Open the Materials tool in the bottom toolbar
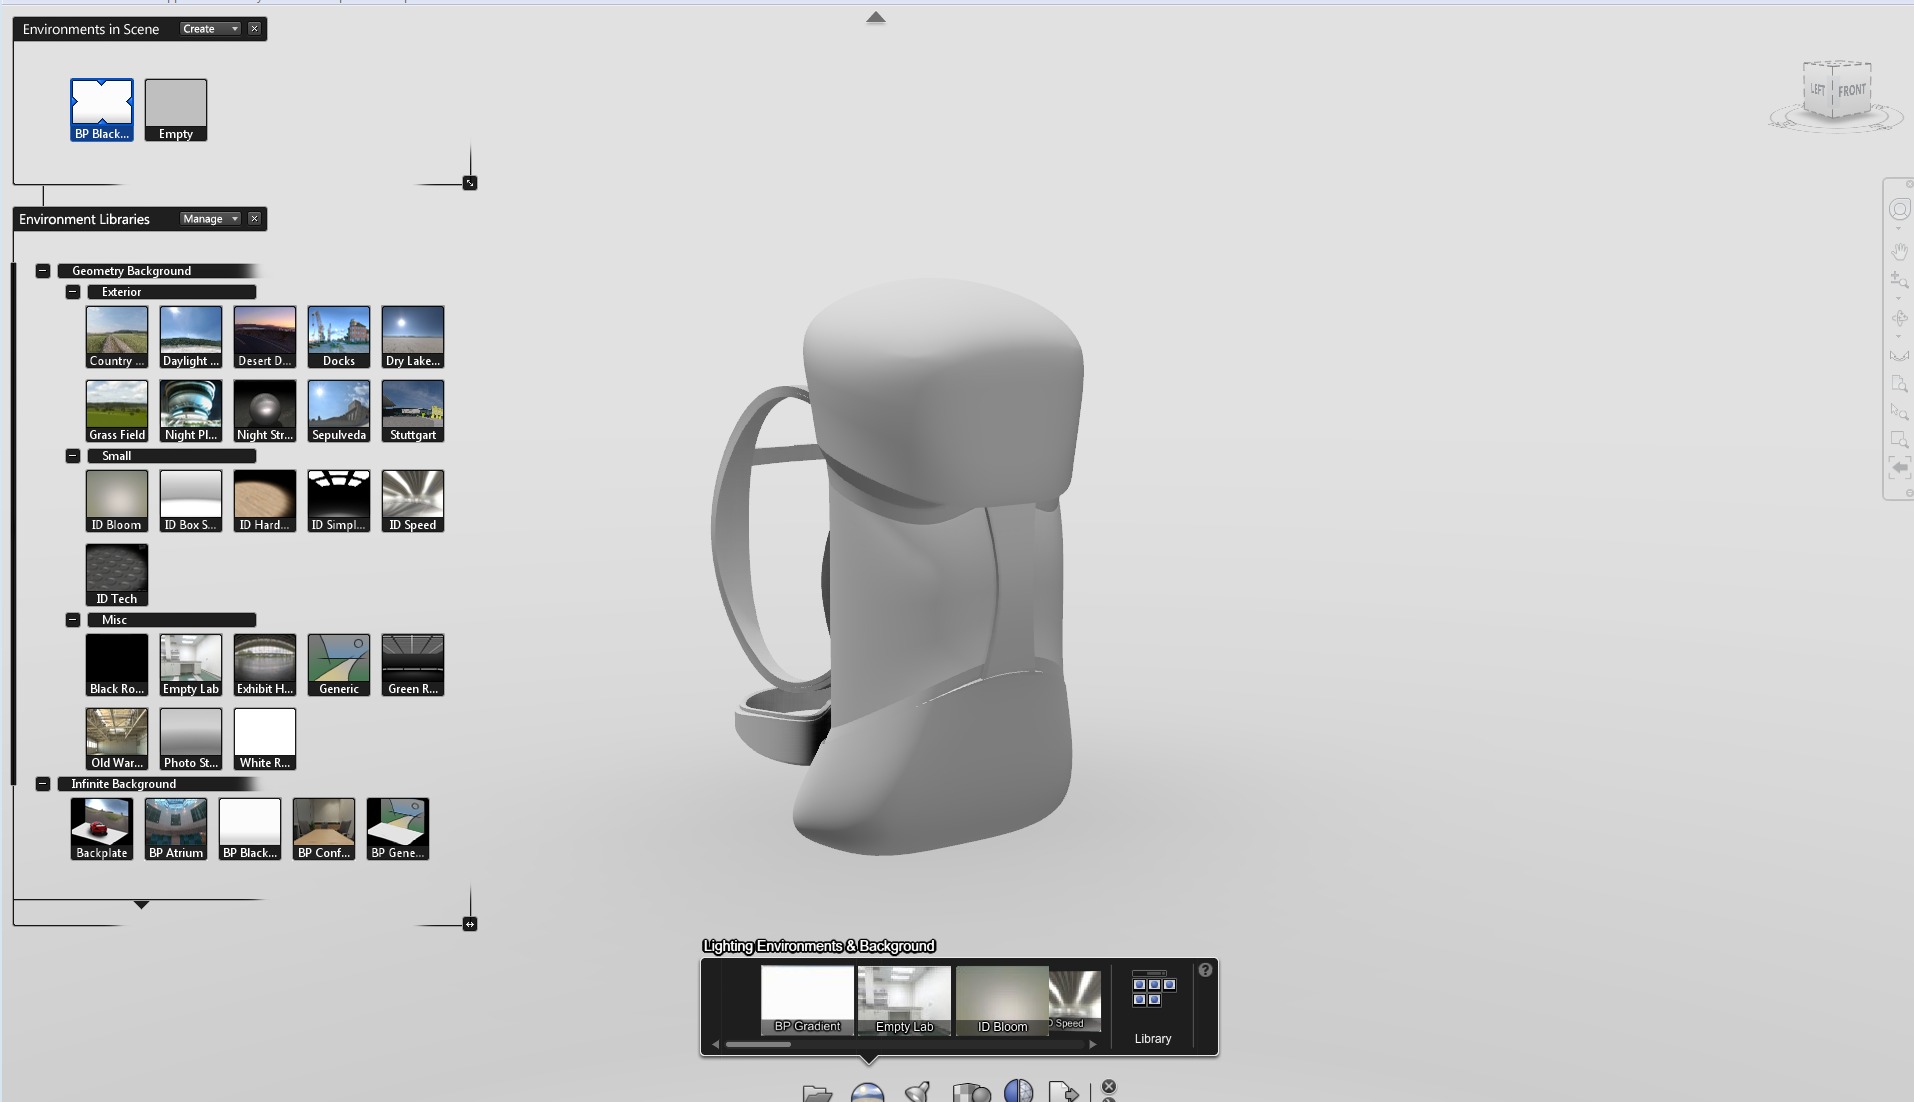The image size is (1914, 1102). [x=970, y=1093]
